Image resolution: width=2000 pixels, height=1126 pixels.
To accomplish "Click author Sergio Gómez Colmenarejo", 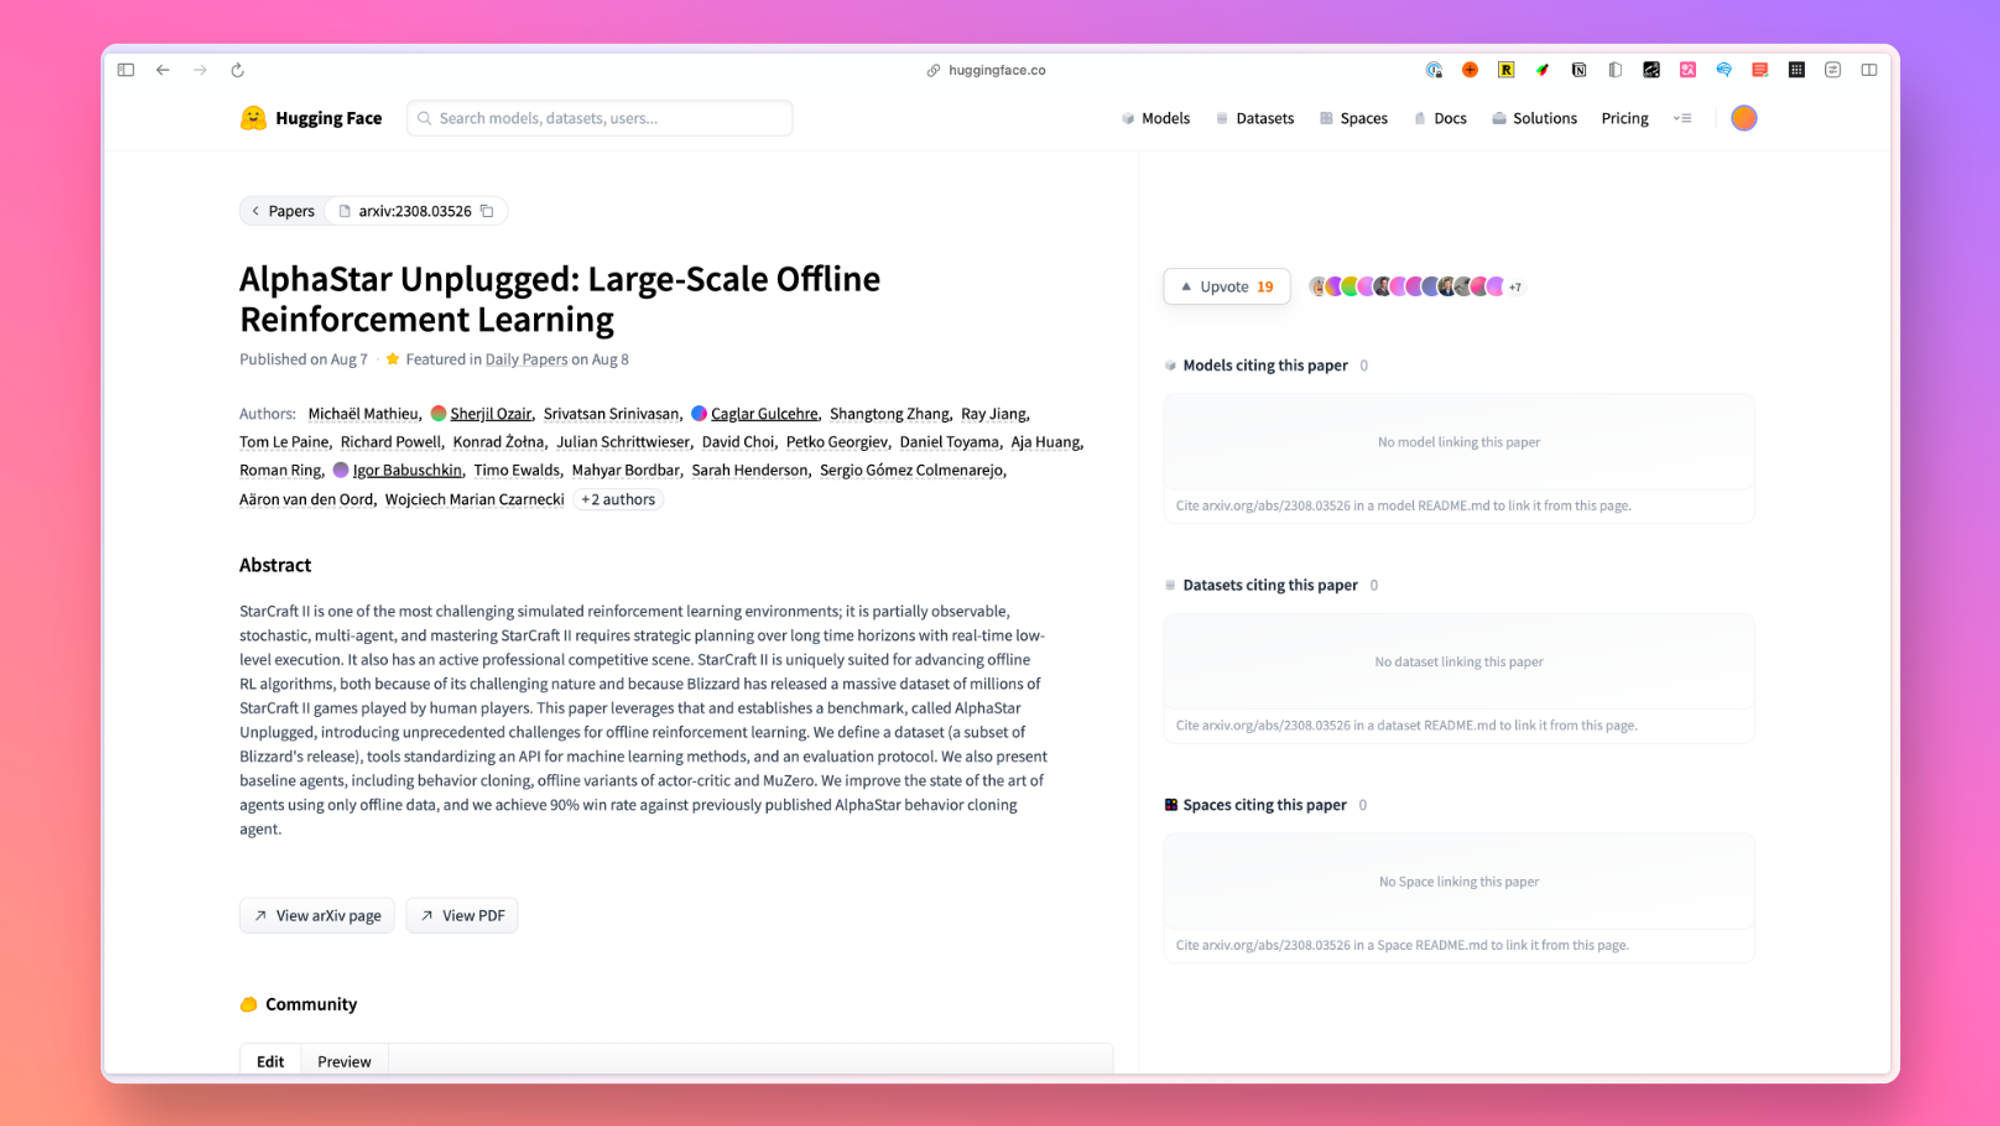I will pos(911,470).
